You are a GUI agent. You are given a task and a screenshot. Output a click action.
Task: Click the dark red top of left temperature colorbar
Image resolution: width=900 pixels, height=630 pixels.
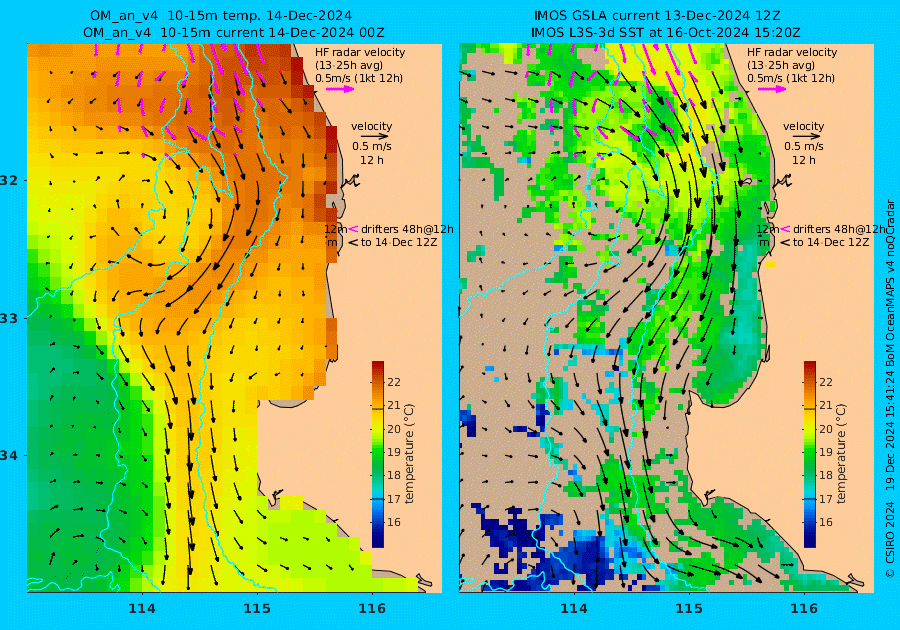click(378, 366)
